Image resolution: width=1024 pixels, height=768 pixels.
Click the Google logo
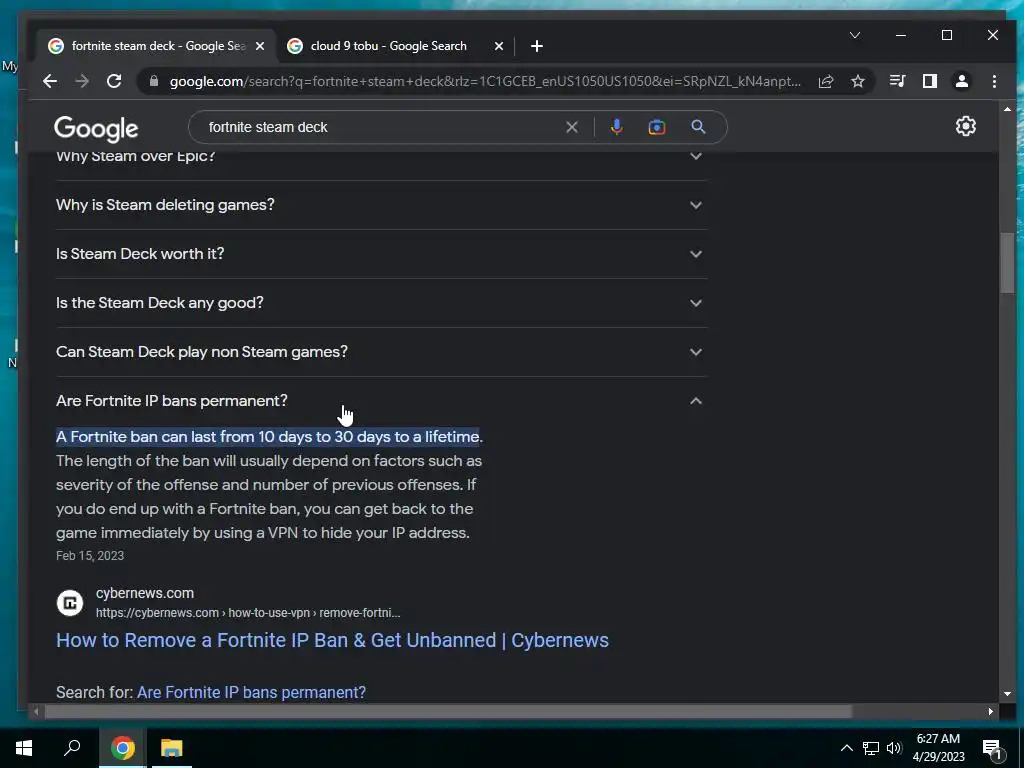pyautogui.click(x=96, y=129)
